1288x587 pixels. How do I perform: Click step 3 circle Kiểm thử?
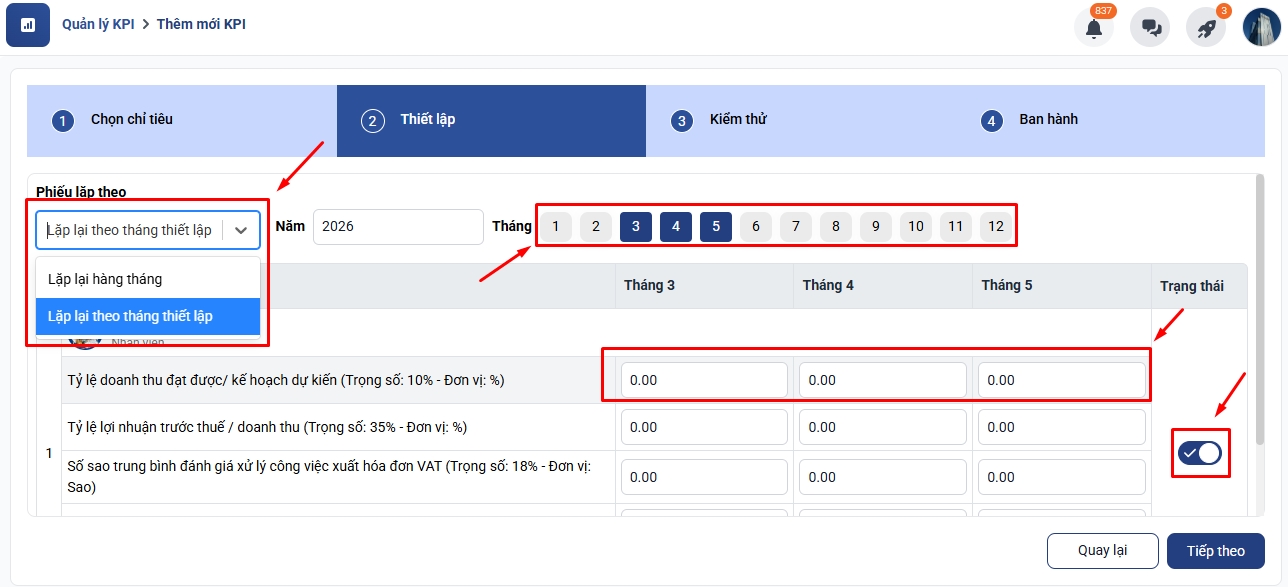tap(682, 121)
